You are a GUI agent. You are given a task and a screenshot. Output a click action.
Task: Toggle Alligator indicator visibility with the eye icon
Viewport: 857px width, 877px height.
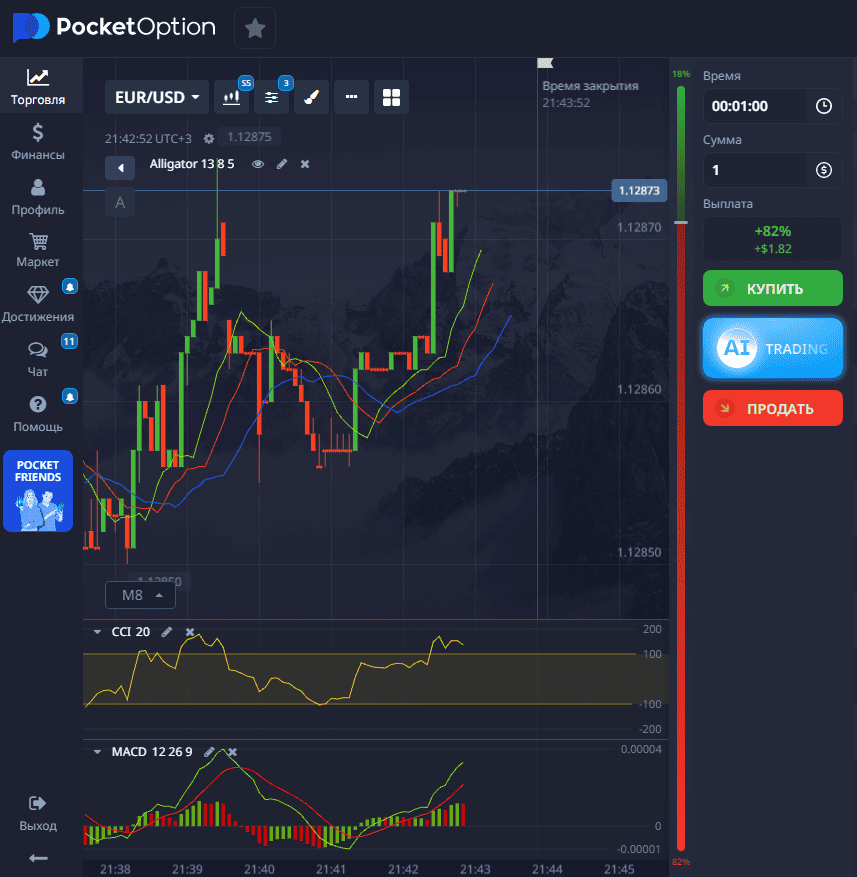(x=258, y=164)
